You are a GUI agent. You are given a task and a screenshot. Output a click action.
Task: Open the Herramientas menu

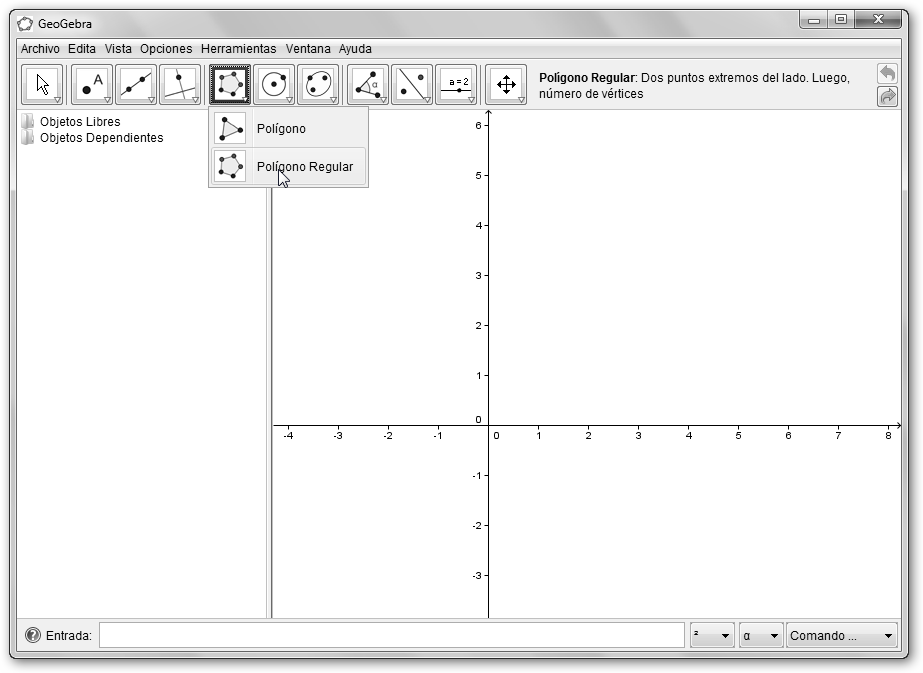click(x=238, y=48)
